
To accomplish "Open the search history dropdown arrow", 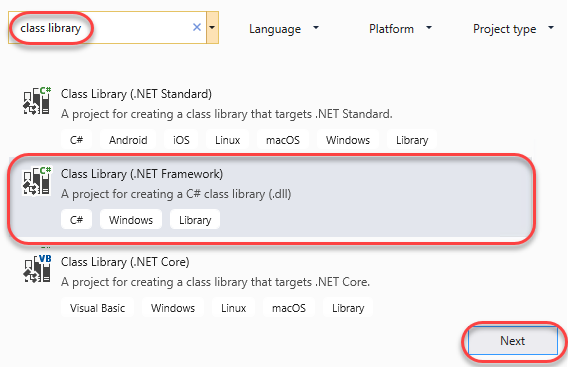I will 212,28.
